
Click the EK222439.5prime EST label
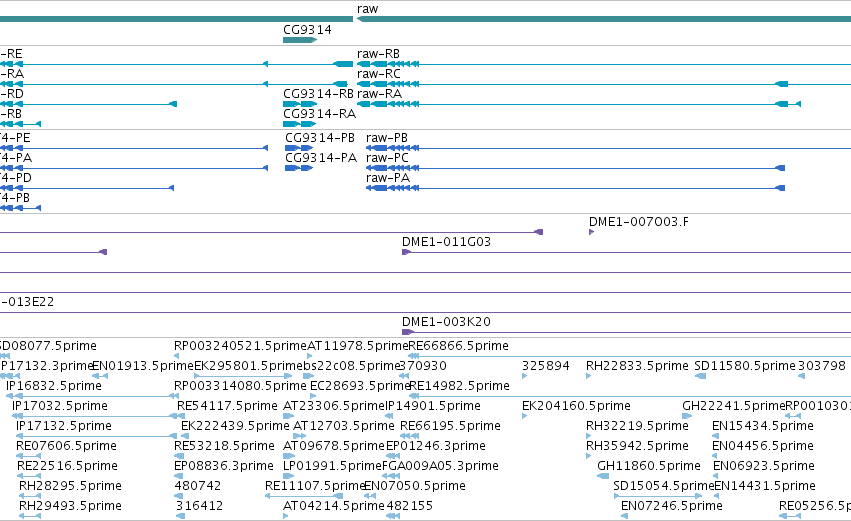(236, 426)
